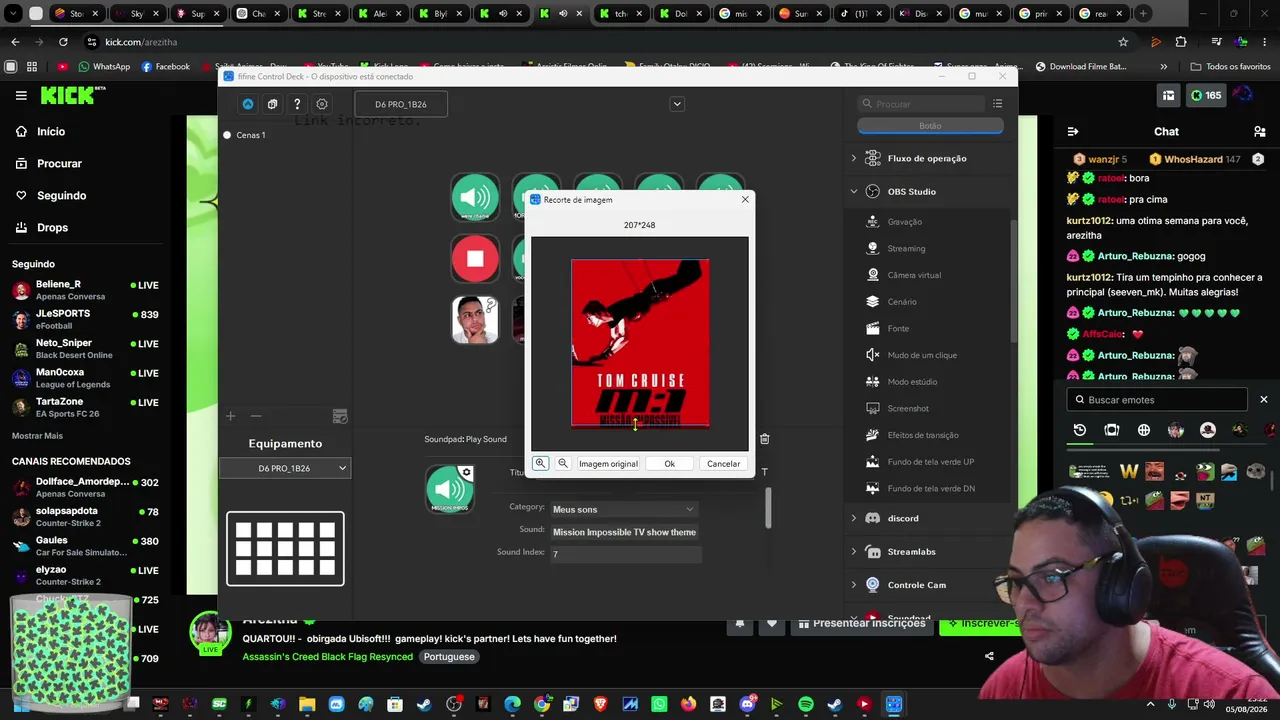The image size is (1280, 720).
Task: Close the Recorte de imagem dialog
Action: click(x=745, y=200)
